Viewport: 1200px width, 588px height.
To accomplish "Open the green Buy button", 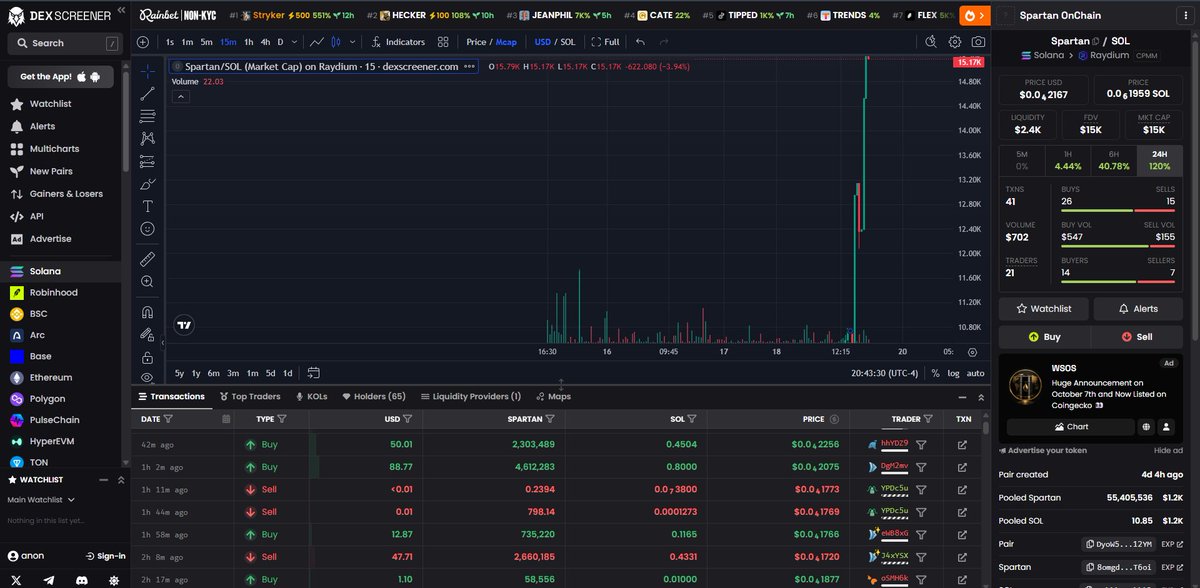I will click(1044, 337).
